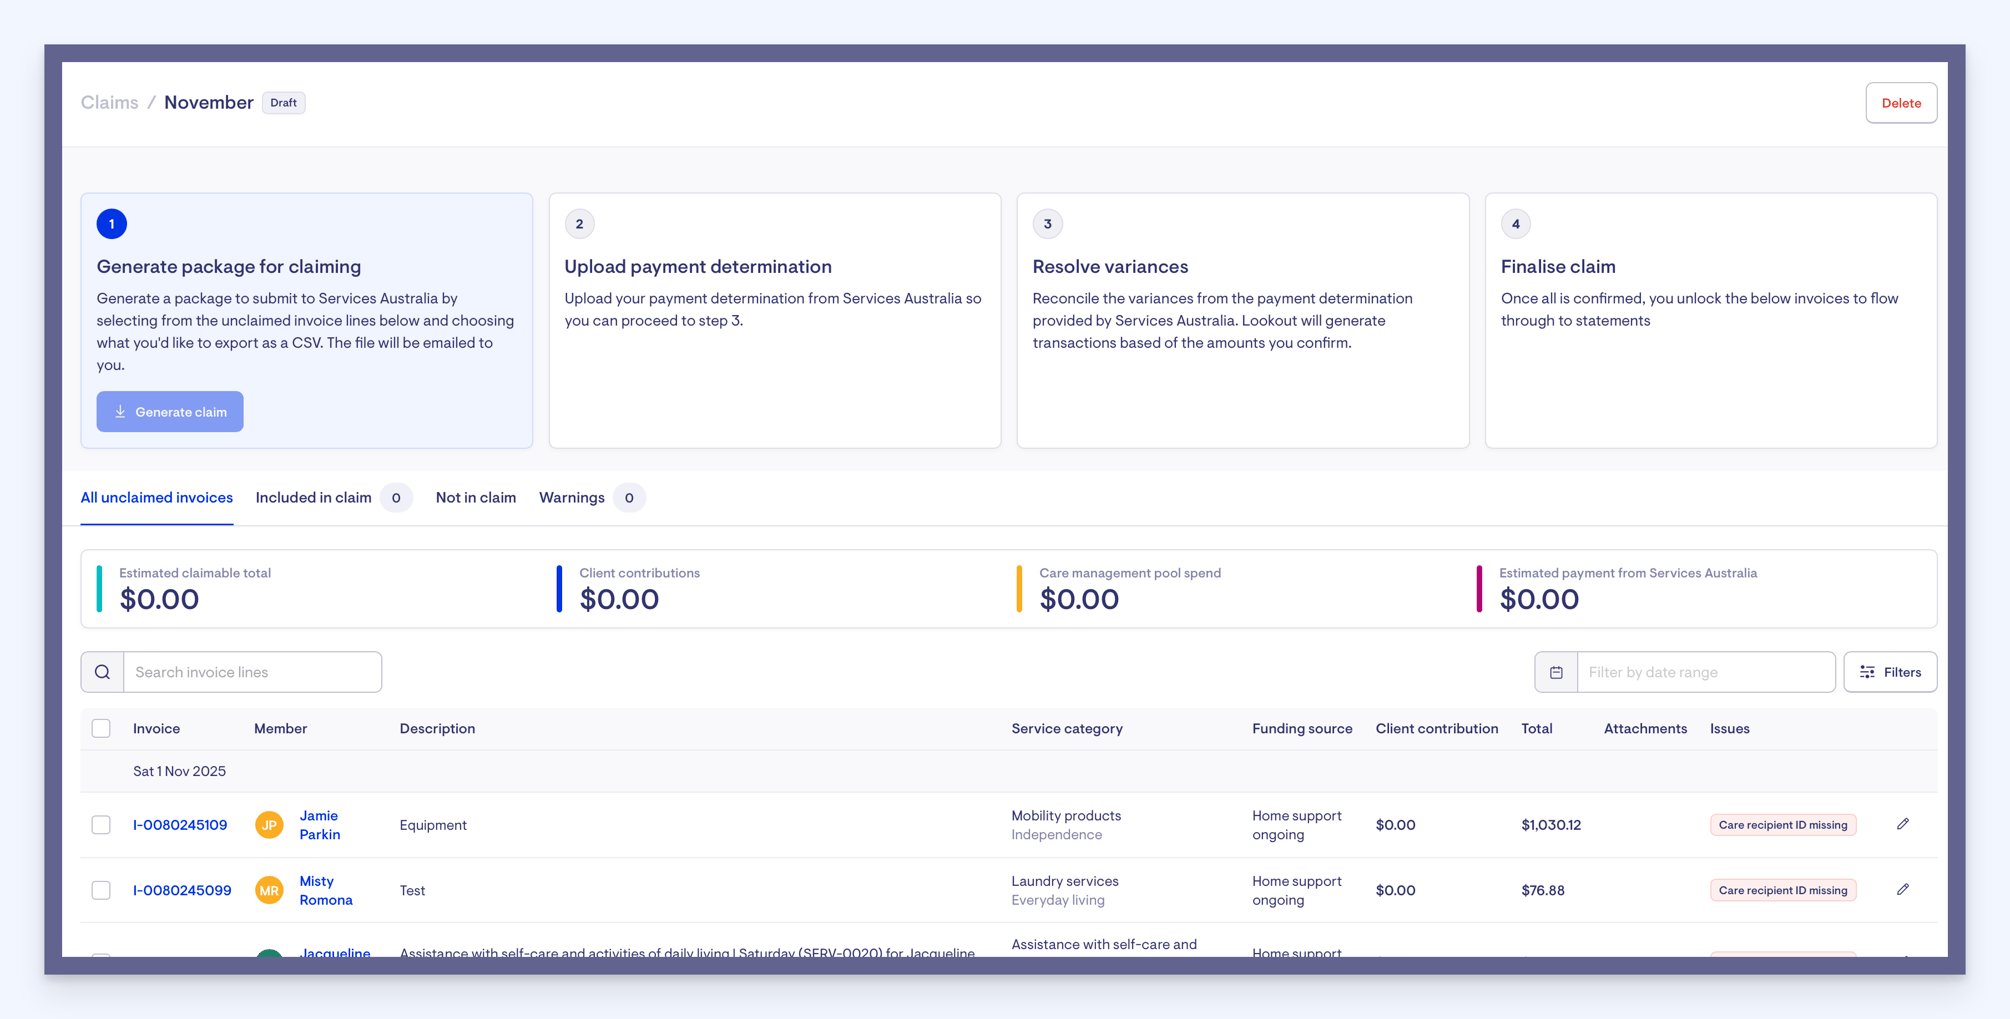Click edit pencil for invoice I-0080245099

[1902, 889]
